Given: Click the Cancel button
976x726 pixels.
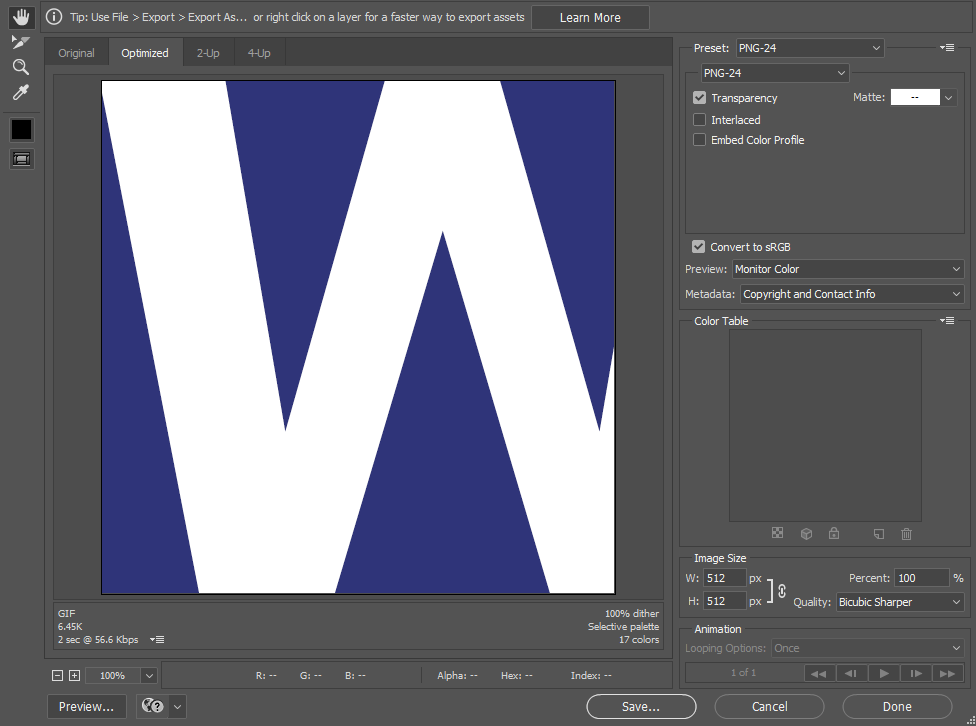Looking at the screenshot, I should [x=769, y=707].
